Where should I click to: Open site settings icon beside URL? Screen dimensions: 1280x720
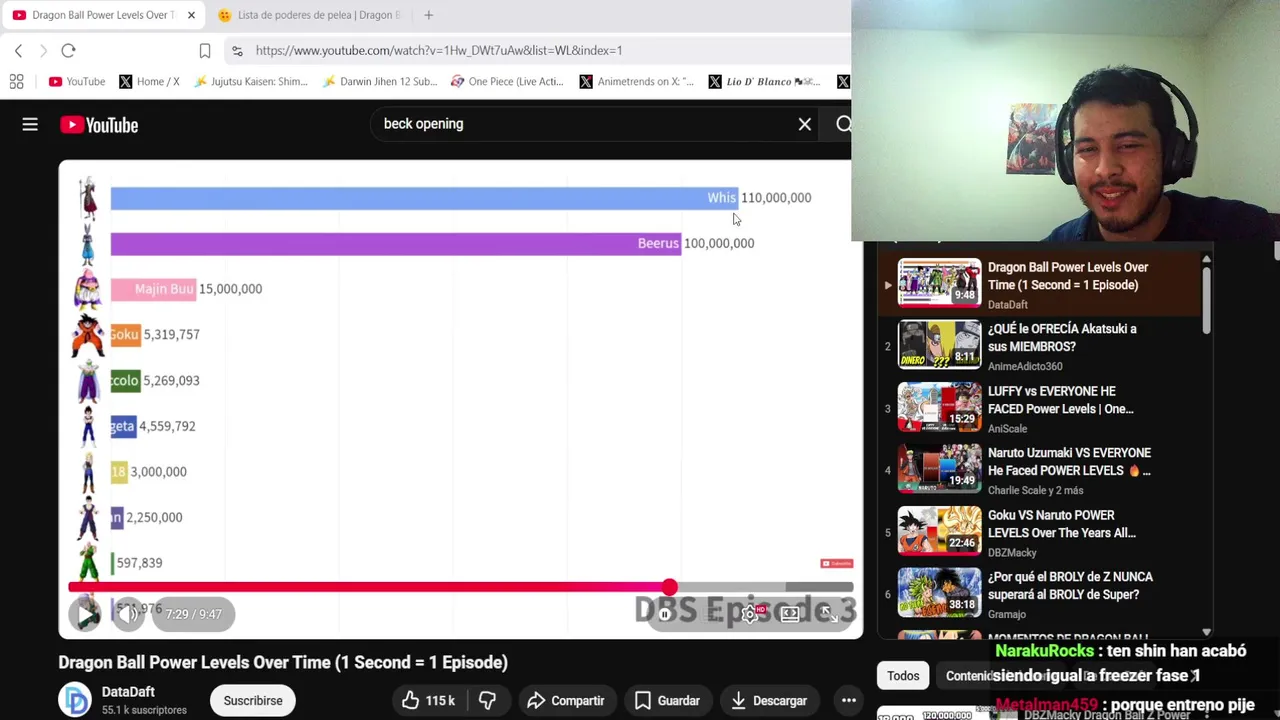237,51
